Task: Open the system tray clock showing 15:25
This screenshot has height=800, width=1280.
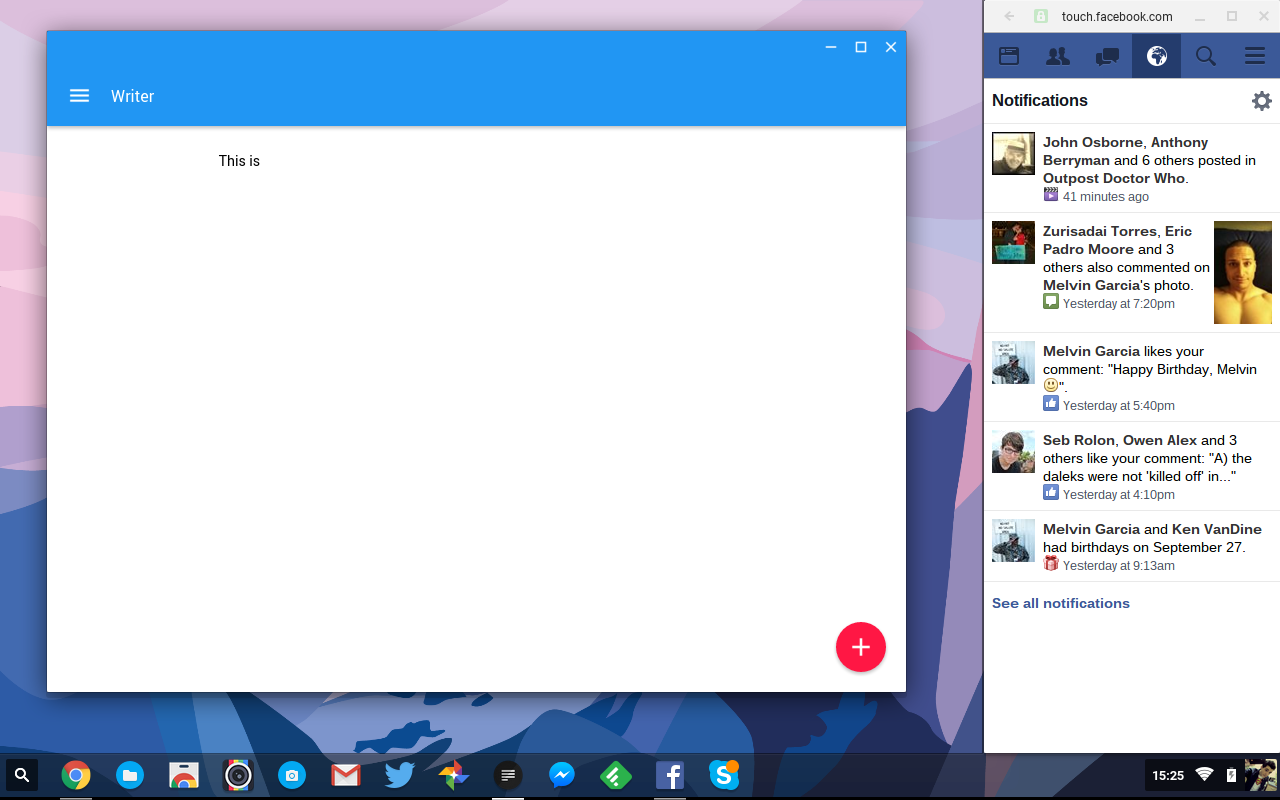Action: click(x=1167, y=775)
